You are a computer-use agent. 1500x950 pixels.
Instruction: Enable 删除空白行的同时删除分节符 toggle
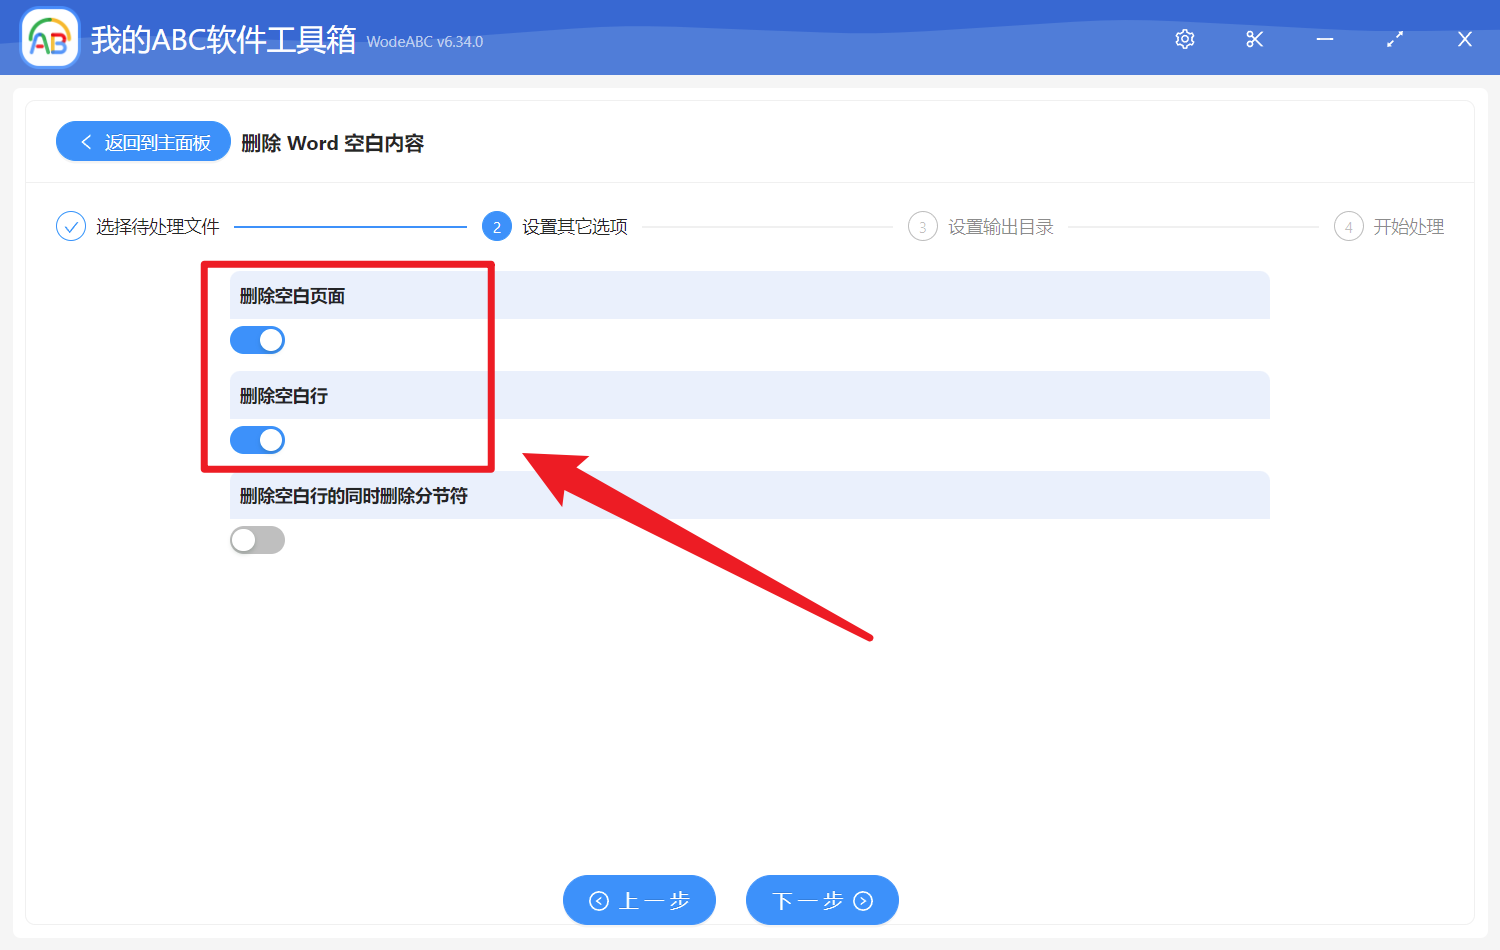click(x=257, y=540)
